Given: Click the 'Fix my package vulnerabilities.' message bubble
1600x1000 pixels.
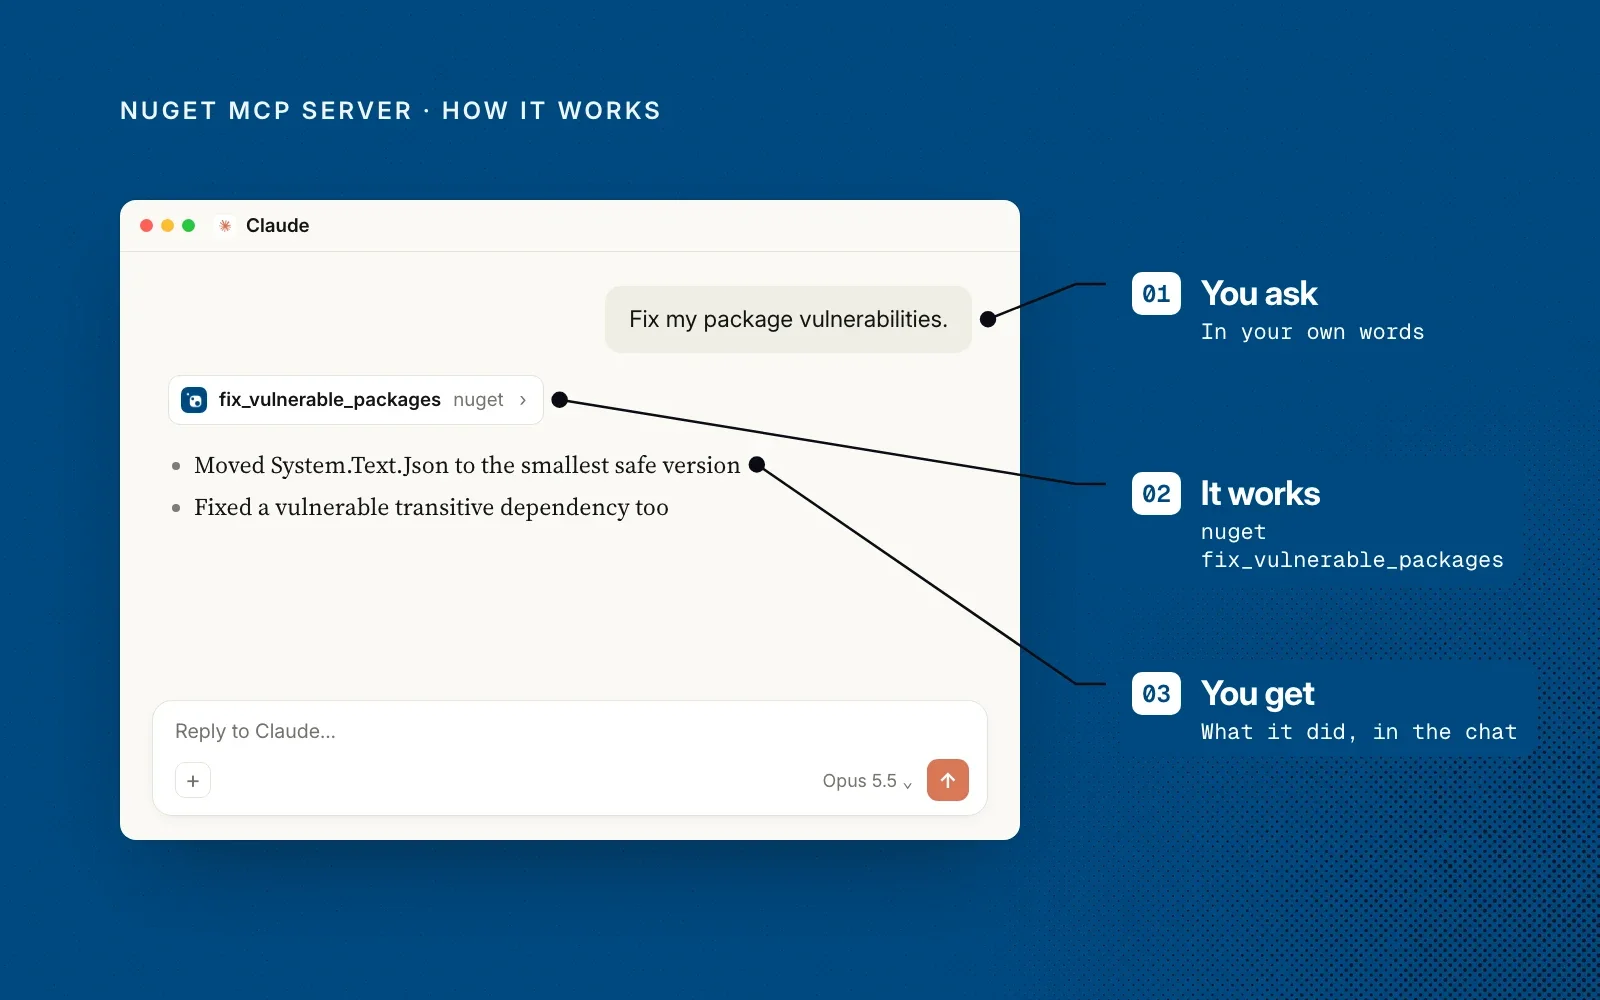Looking at the screenshot, I should point(788,319).
